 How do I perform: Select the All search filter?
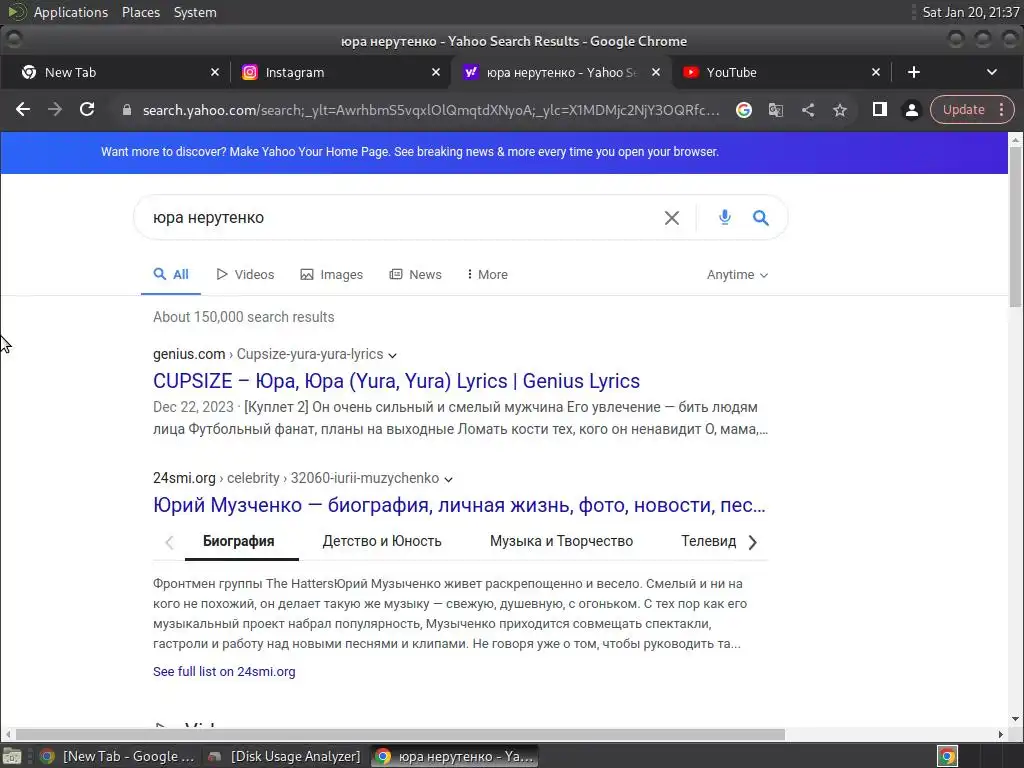tap(171, 275)
